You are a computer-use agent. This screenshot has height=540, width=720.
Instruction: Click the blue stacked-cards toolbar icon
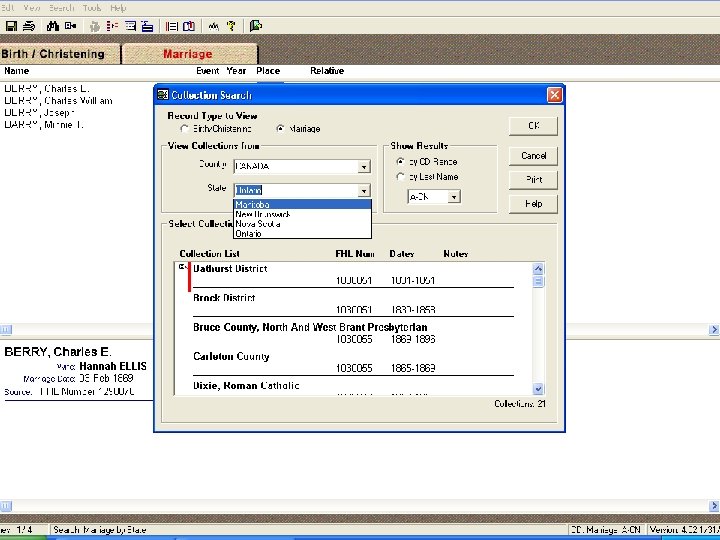(x=147, y=26)
